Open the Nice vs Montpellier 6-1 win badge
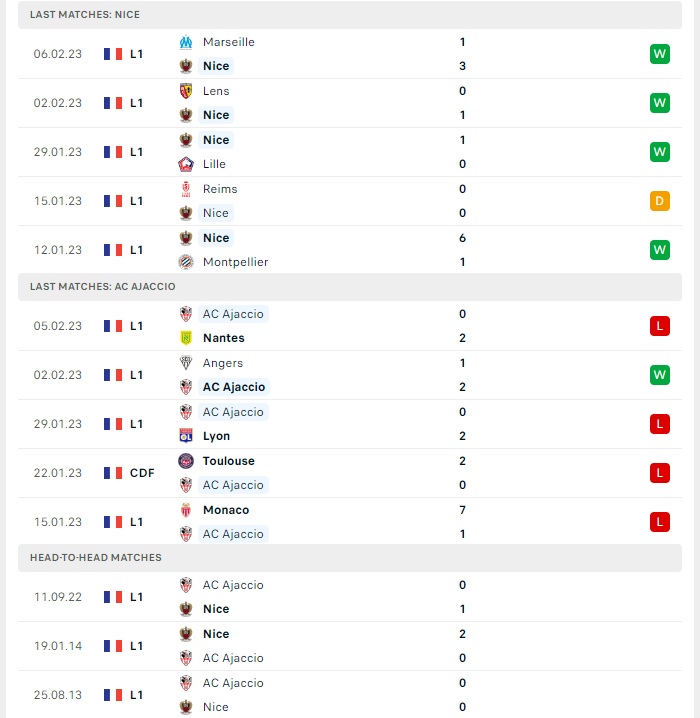The image size is (700, 718). [659, 250]
